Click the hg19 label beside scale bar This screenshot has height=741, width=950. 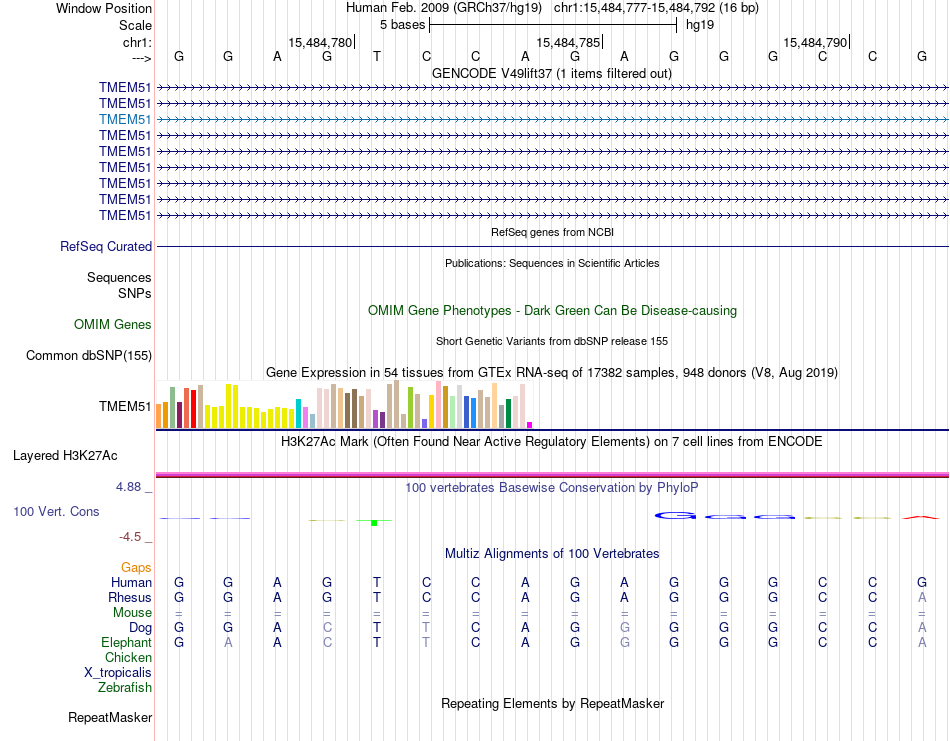(700, 25)
